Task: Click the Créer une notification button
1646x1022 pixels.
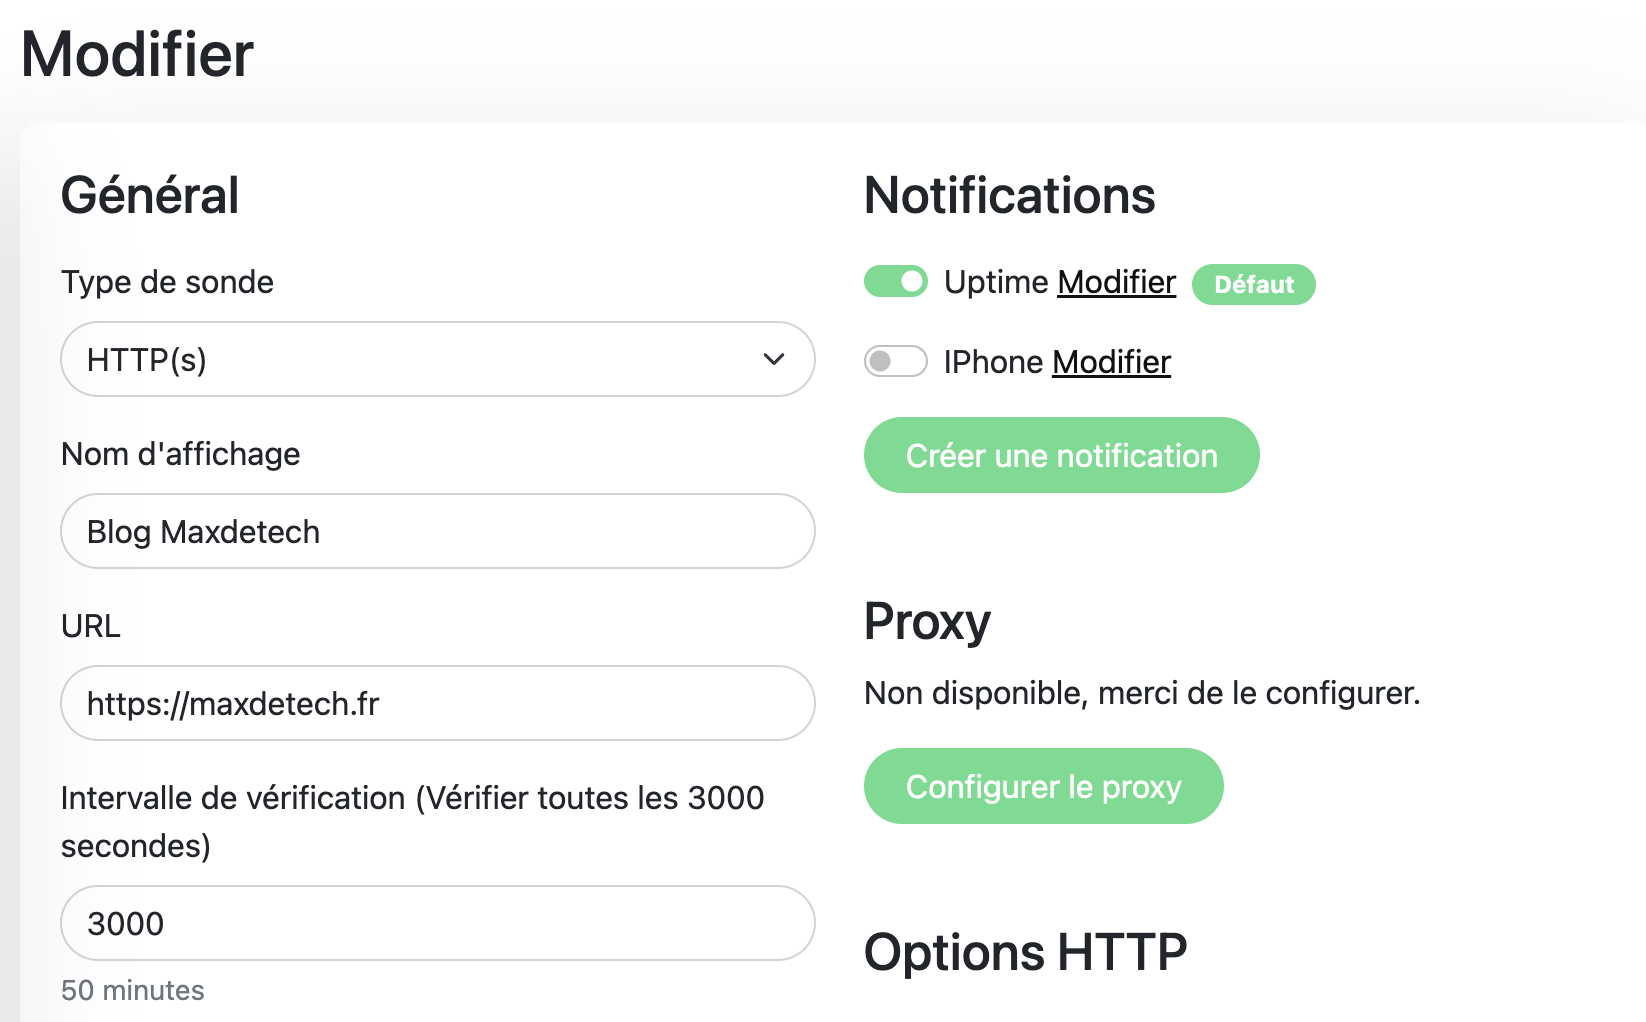Action: (1061, 455)
